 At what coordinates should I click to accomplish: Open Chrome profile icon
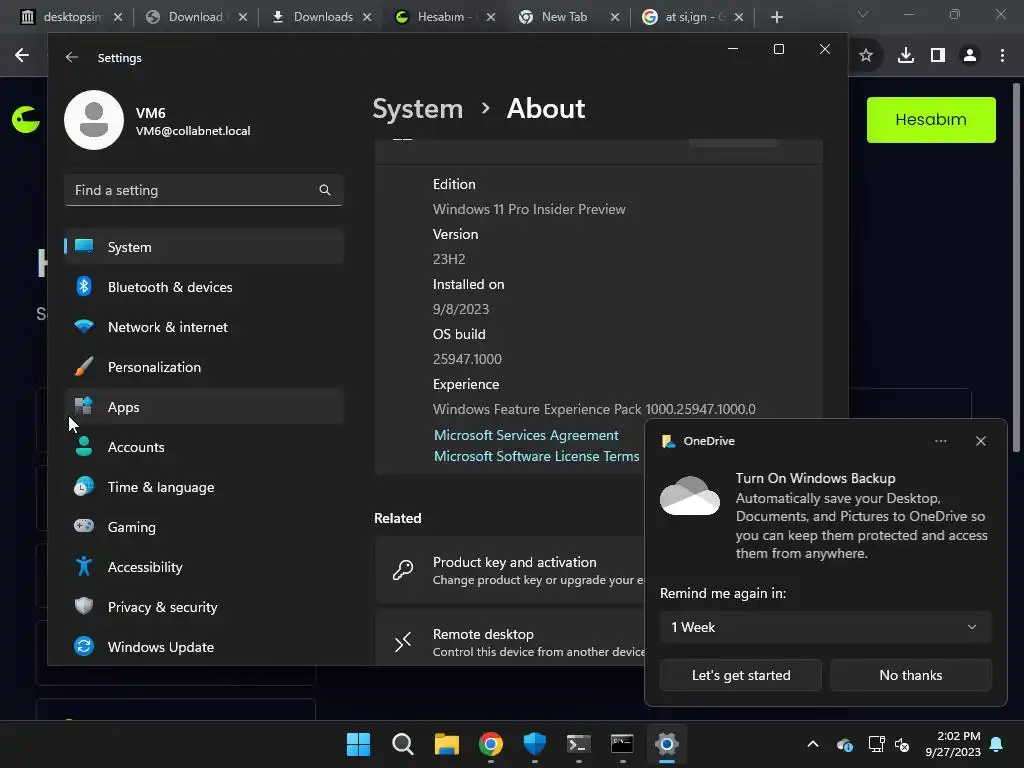coord(970,56)
